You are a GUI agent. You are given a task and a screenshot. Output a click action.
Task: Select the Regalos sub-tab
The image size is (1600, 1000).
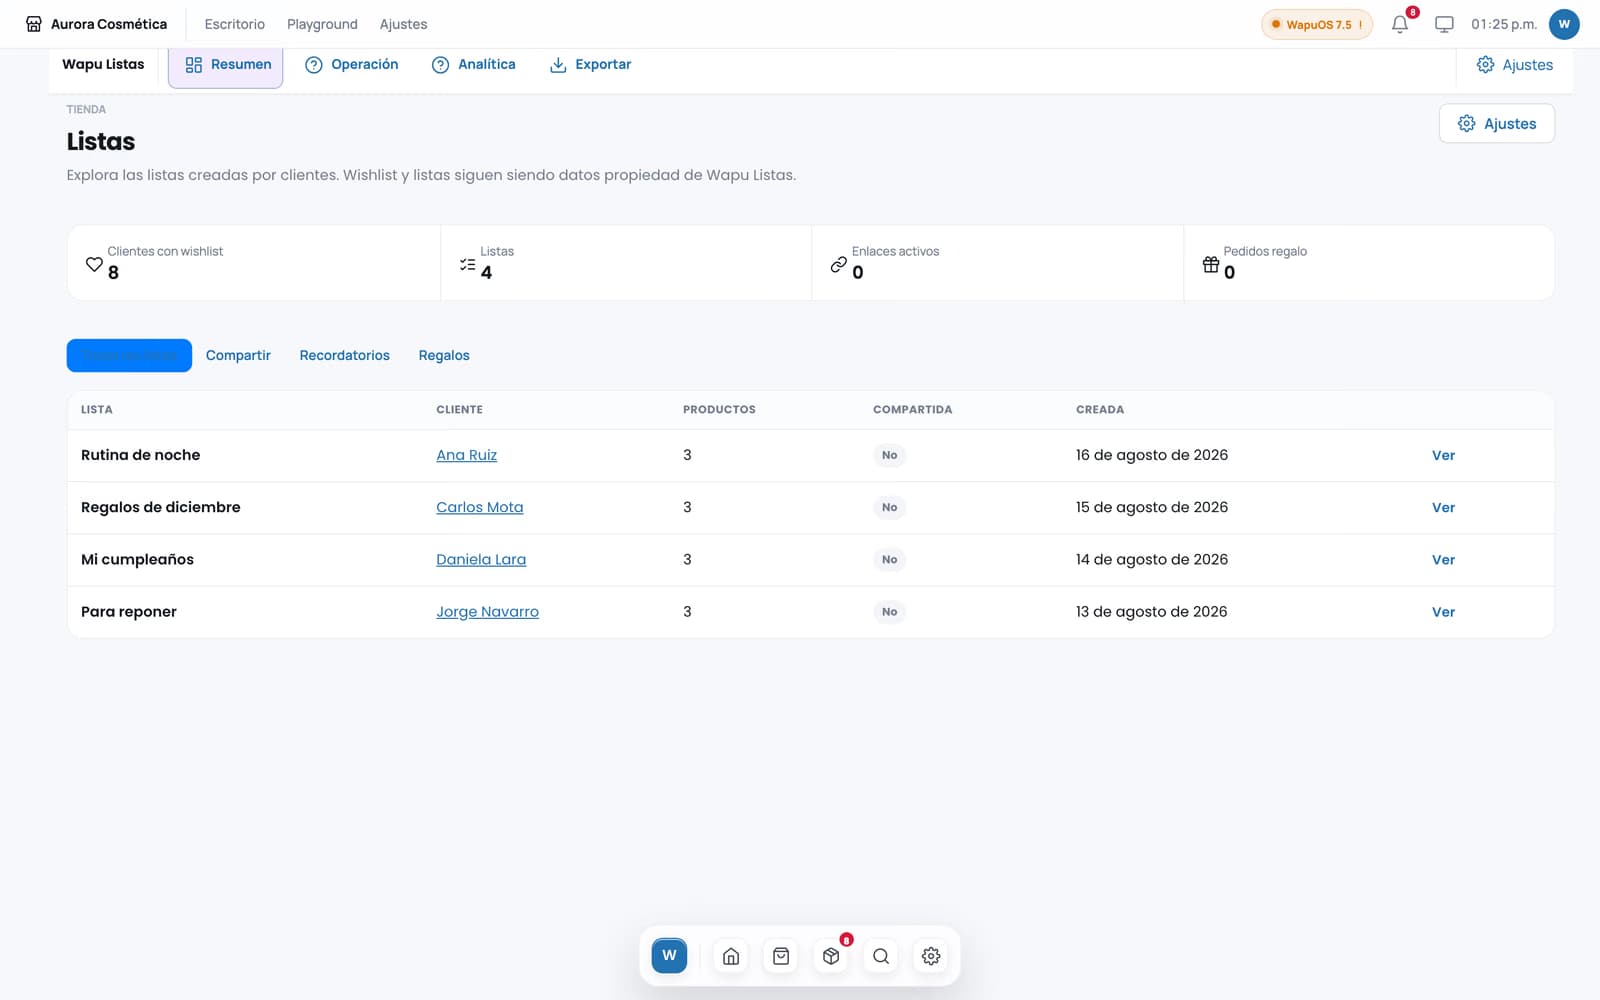(x=444, y=355)
